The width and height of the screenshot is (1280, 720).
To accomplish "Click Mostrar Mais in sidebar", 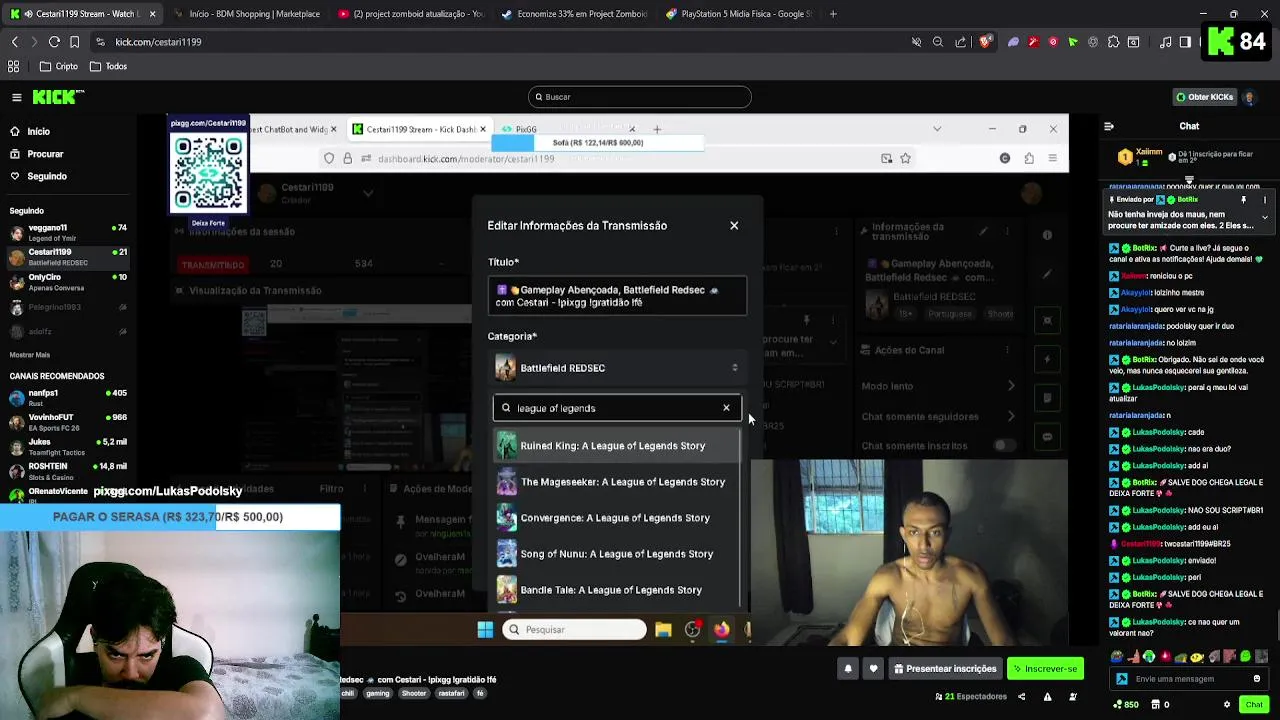I will point(29,355).
